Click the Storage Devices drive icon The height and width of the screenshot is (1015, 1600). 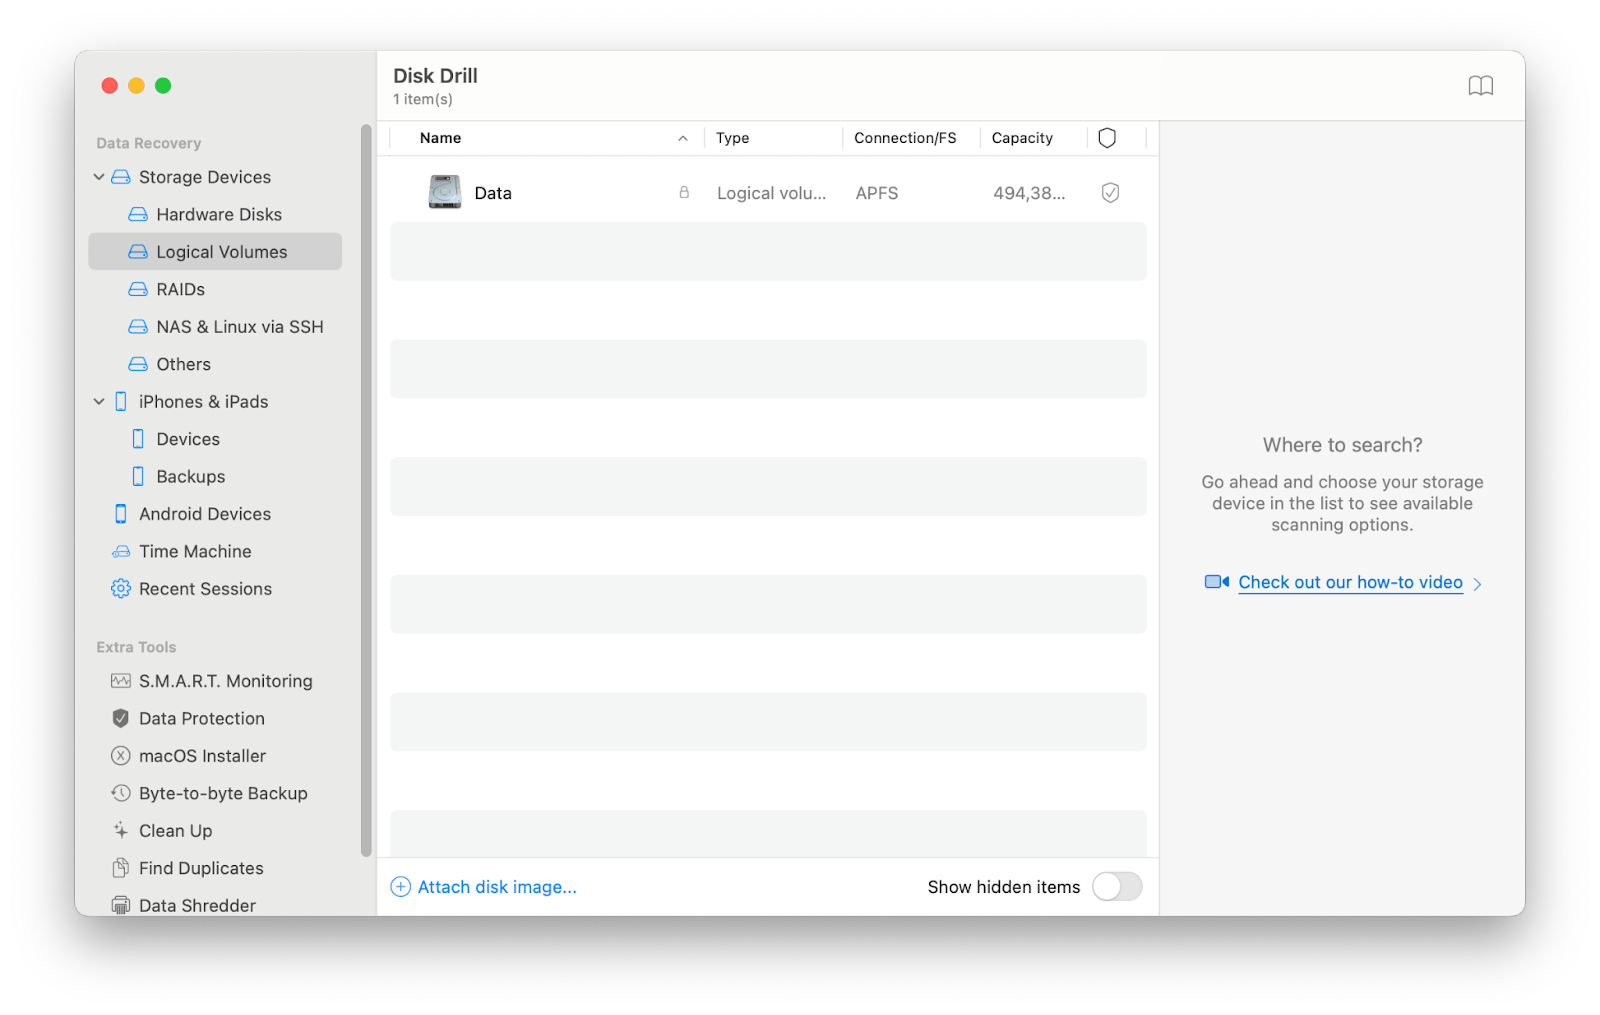pyautogui.click(x=121, y=177)
